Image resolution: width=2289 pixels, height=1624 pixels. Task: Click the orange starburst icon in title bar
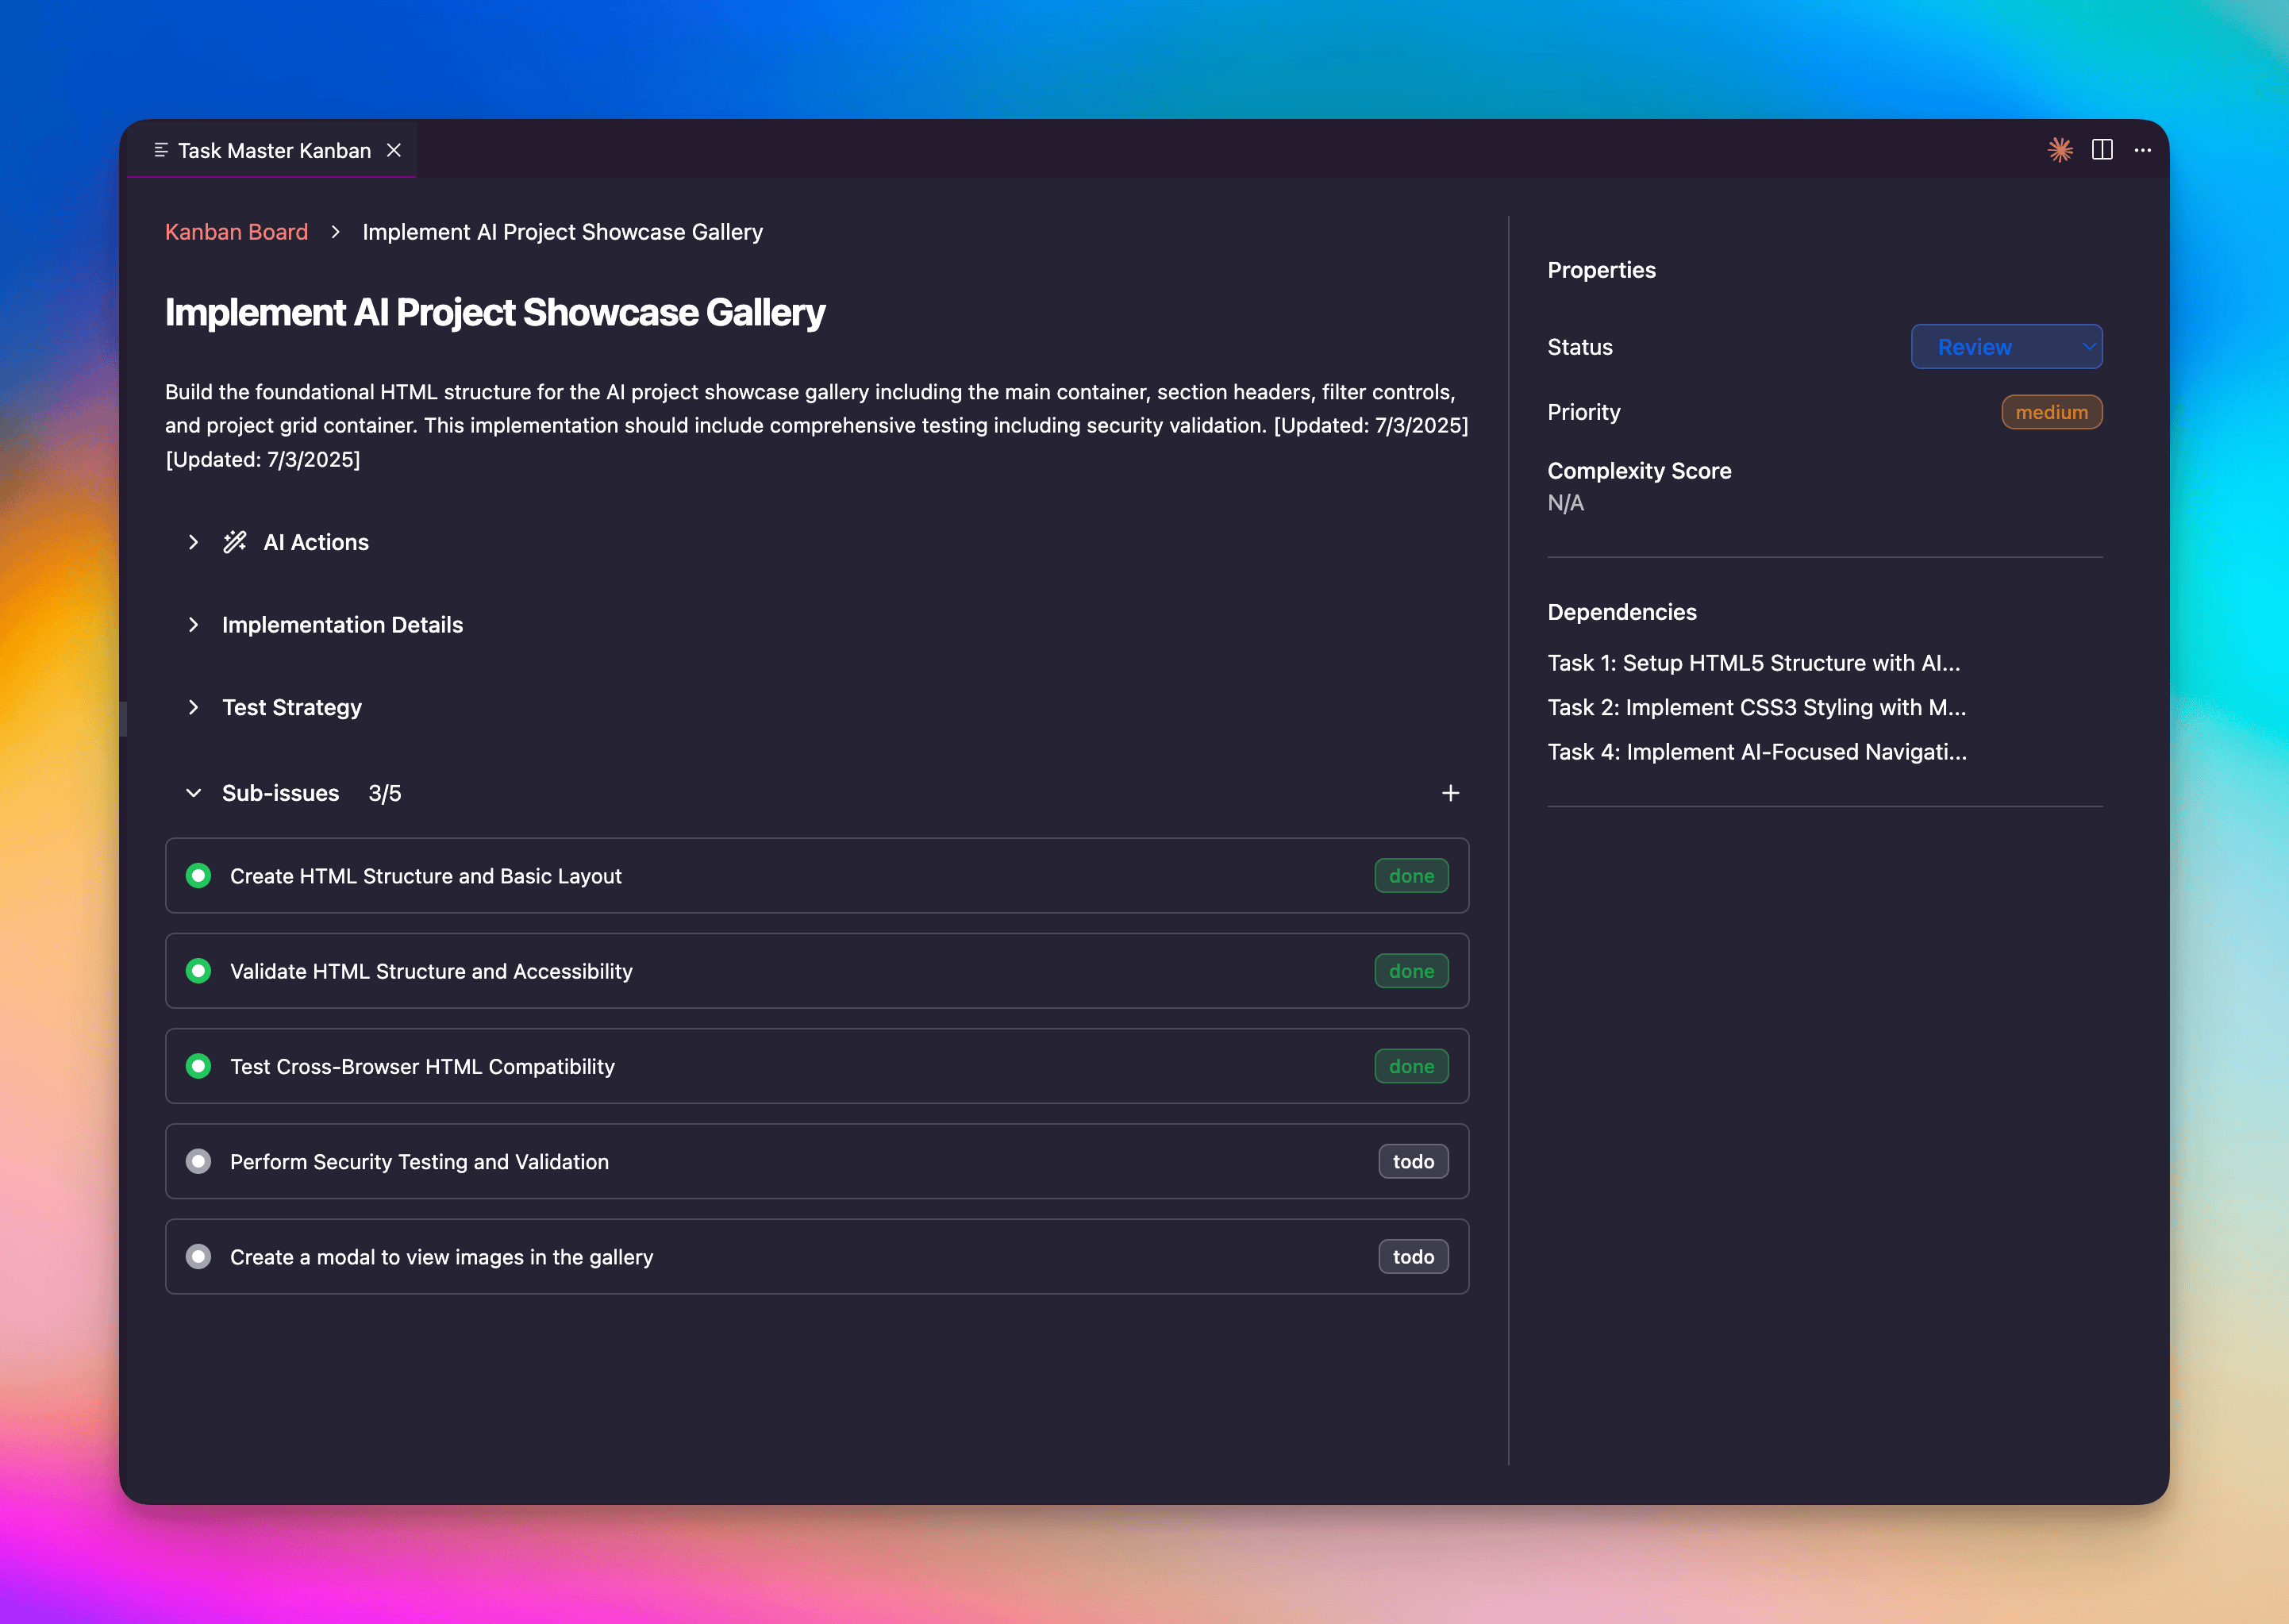click(x=2059, y=150)
